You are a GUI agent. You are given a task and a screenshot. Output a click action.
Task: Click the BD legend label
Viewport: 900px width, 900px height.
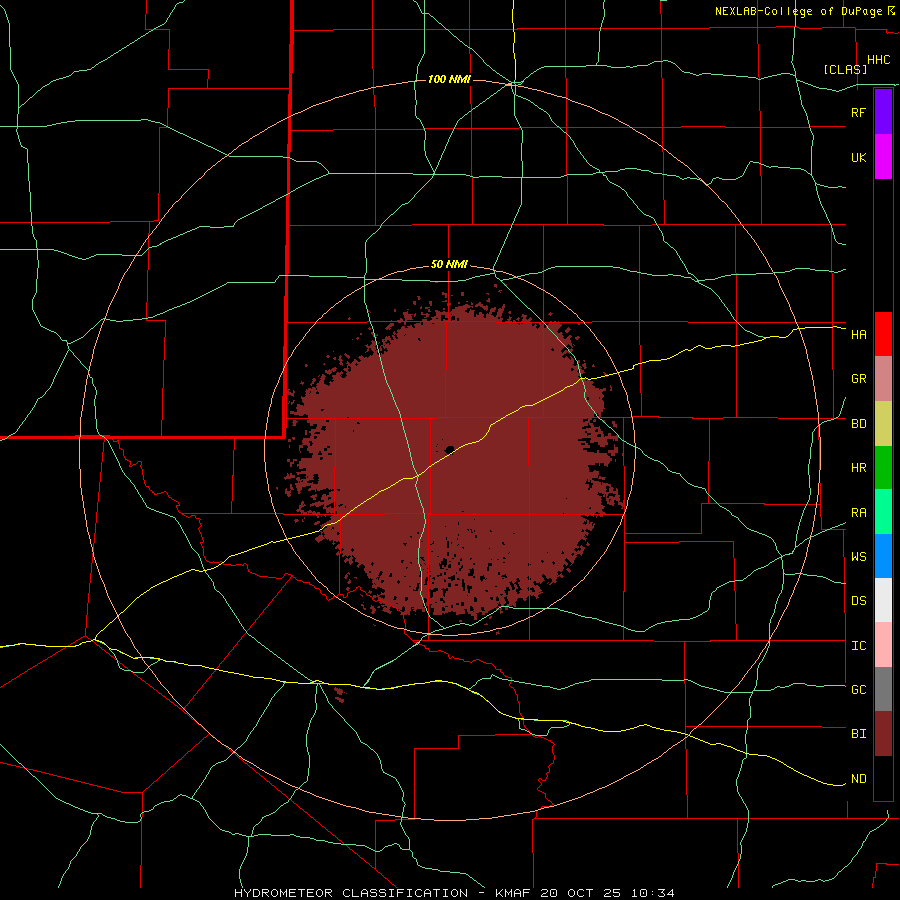click(858, 424)
